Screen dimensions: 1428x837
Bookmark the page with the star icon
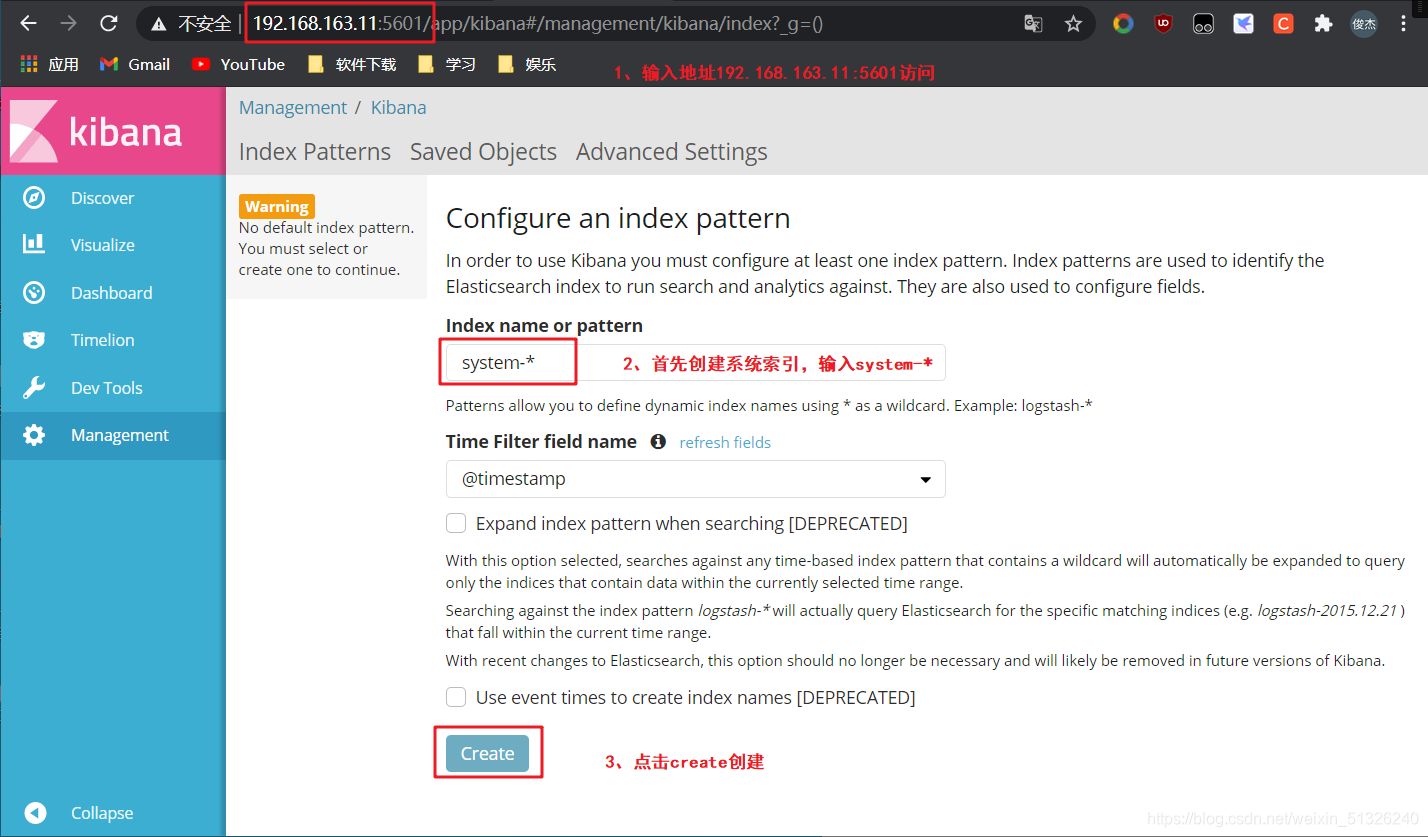point(1073,23)
